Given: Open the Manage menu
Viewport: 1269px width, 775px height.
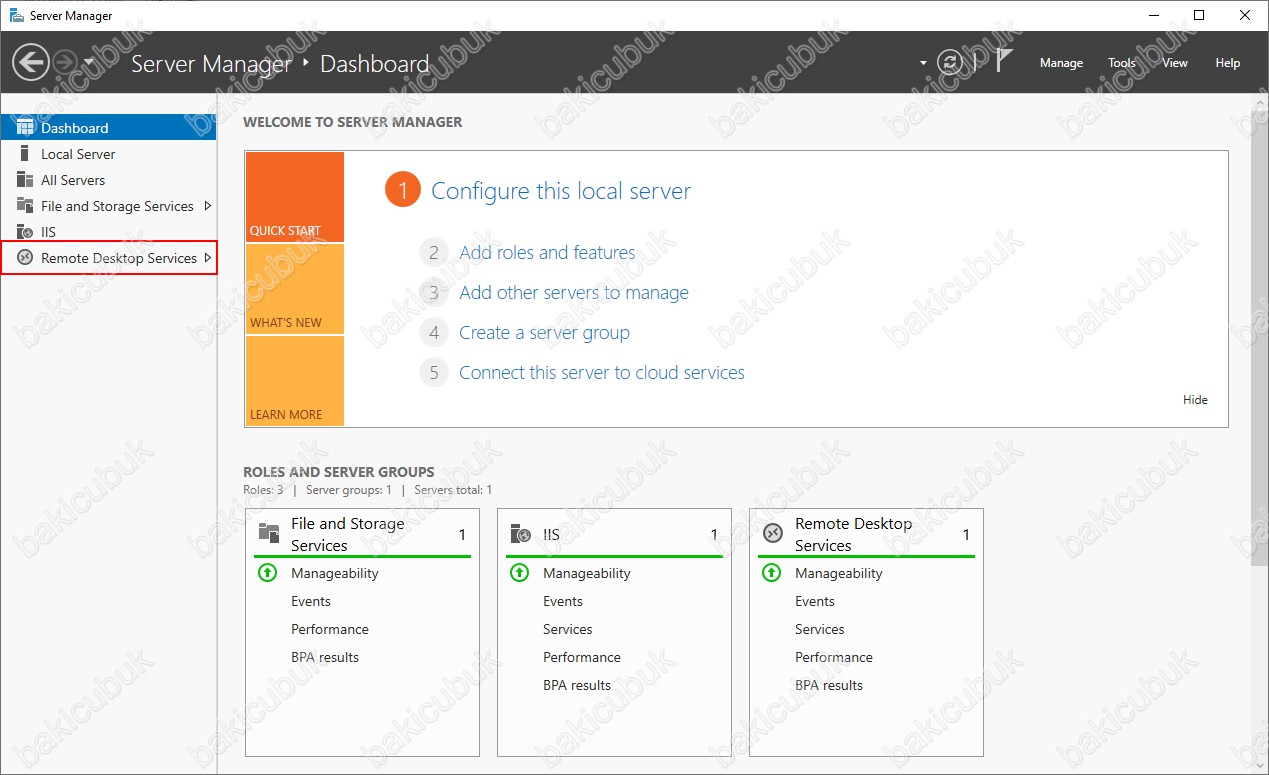Looking at the screenshot, I should [1061, 62].
